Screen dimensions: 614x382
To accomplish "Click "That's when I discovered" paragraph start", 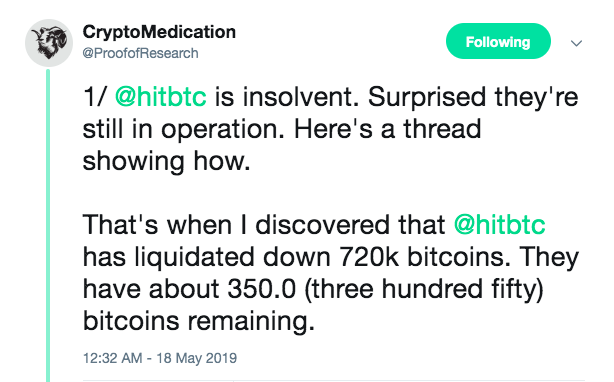I will [x=227, y=225].
